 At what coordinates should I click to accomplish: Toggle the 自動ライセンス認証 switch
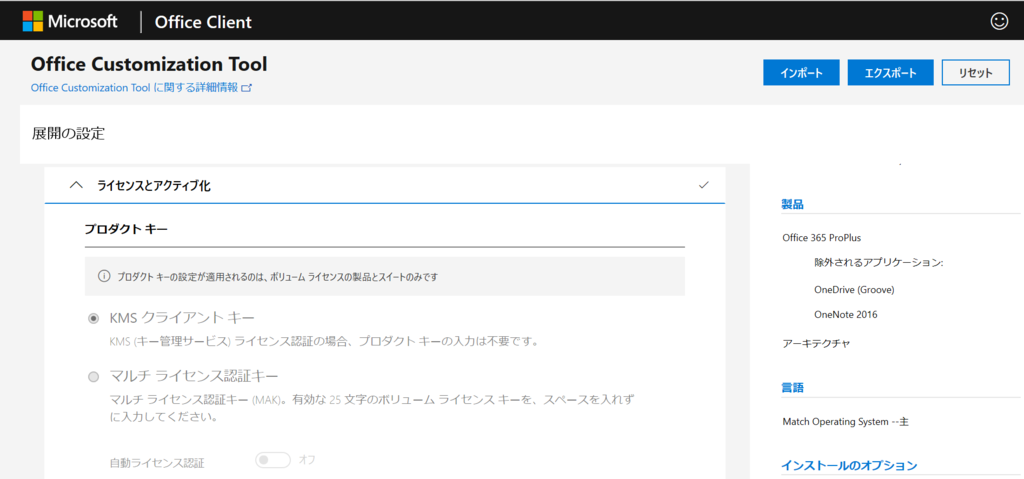(x=272, y=461)
